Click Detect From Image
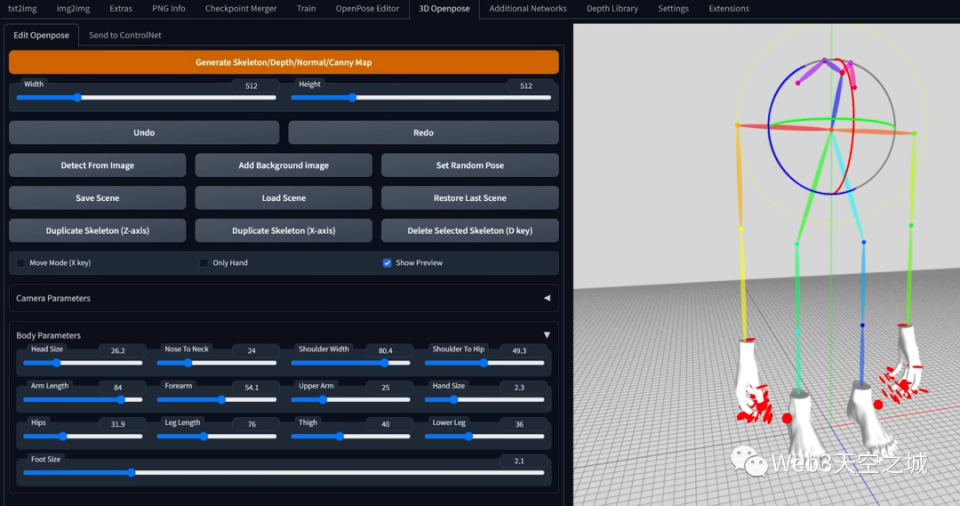Screen dimensions: 960x506 click(x=97, y=165)
